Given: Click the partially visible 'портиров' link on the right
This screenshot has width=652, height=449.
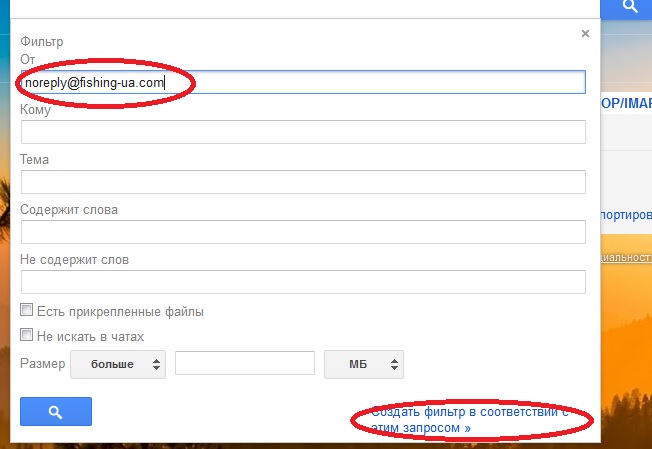Looking at the screenshot, I should coord(624,214).
